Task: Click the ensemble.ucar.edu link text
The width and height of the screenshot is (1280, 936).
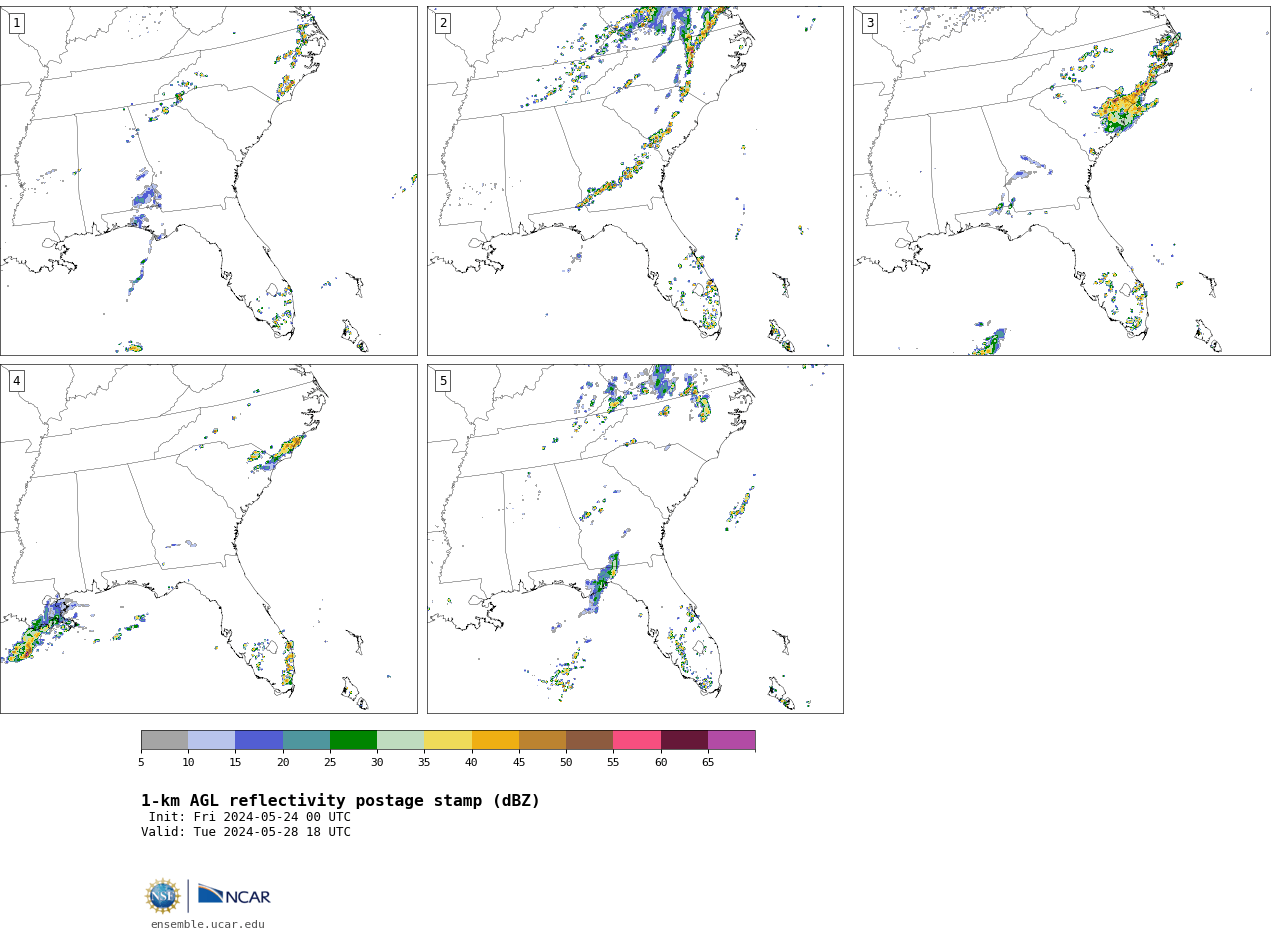Action: 208,925
